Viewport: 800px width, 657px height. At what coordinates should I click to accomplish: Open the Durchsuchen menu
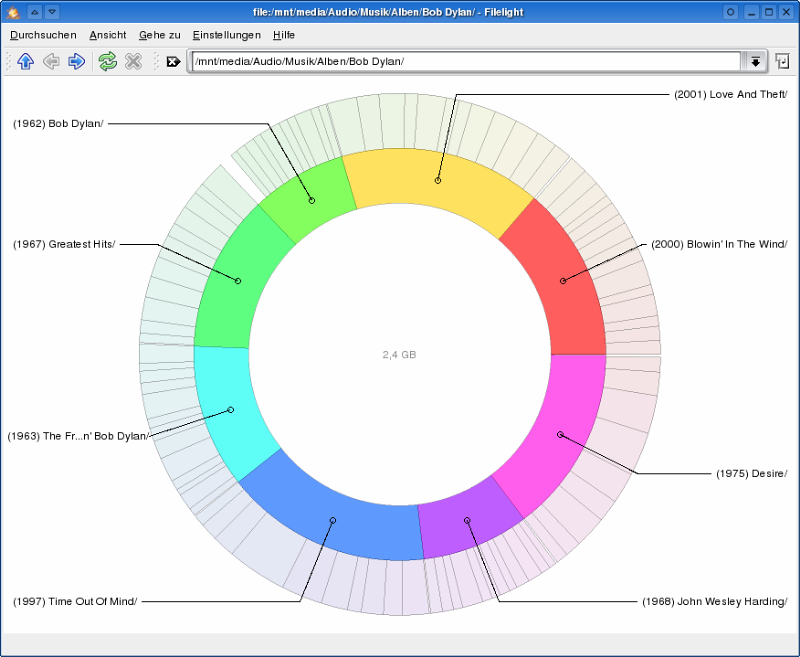(43, 35)
